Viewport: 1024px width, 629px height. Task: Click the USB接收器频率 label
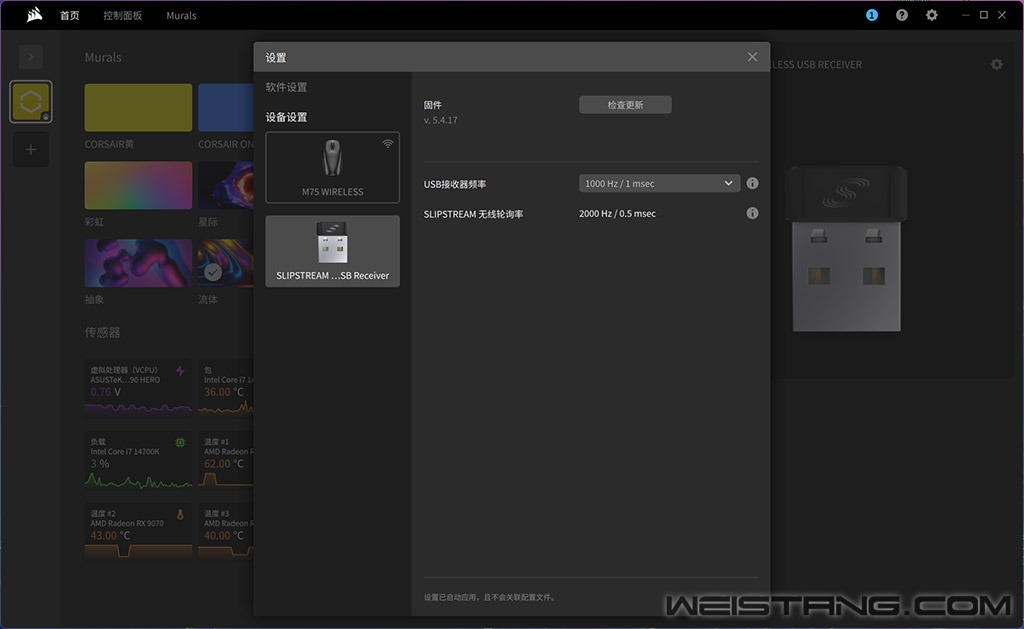[455, 184]
